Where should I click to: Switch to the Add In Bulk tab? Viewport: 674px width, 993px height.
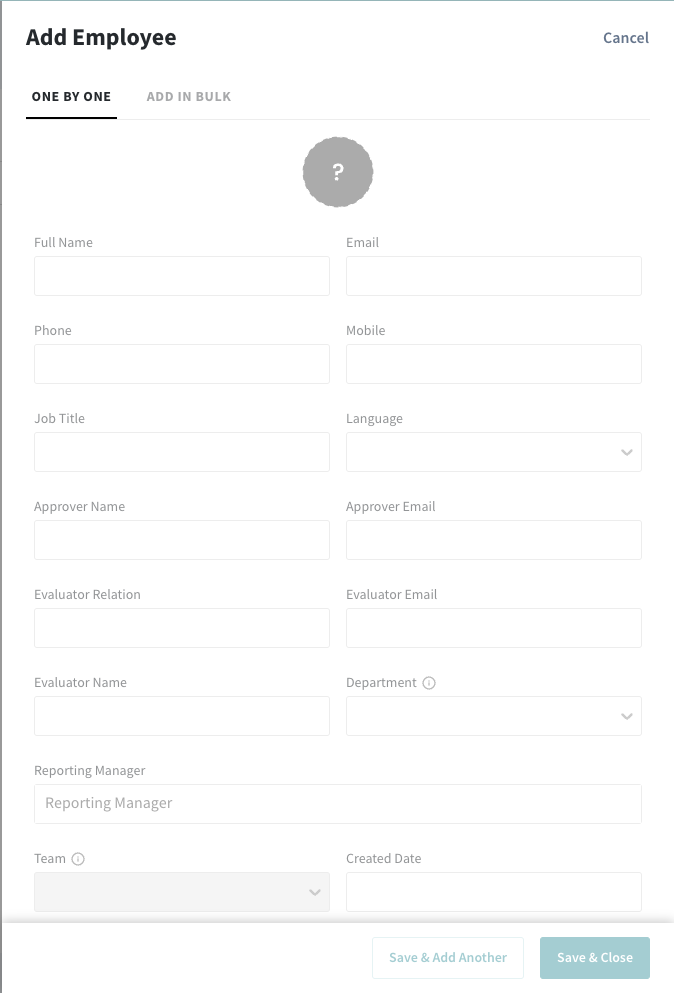189,97
